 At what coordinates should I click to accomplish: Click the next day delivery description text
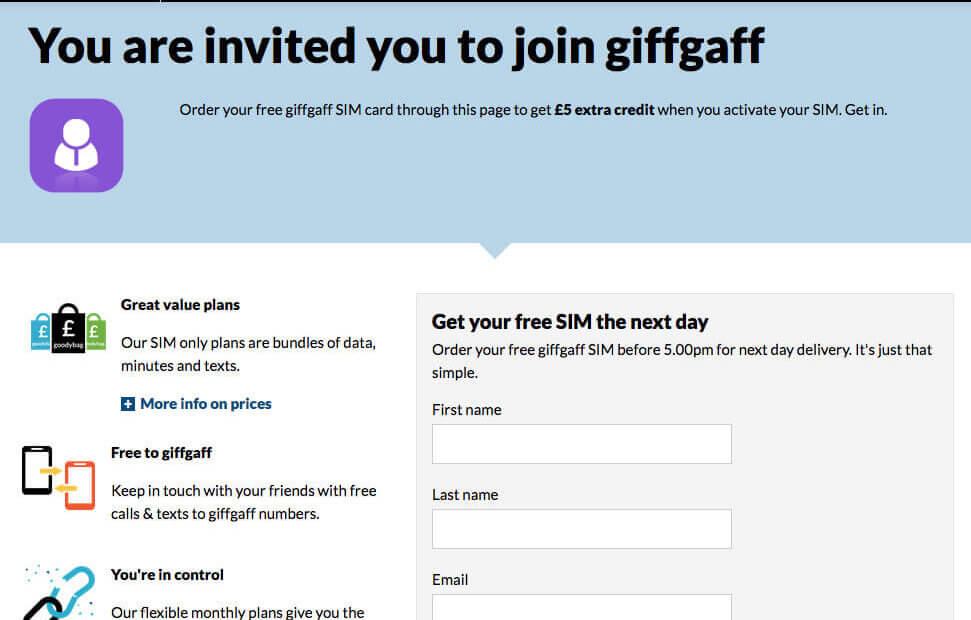(682, 361)
